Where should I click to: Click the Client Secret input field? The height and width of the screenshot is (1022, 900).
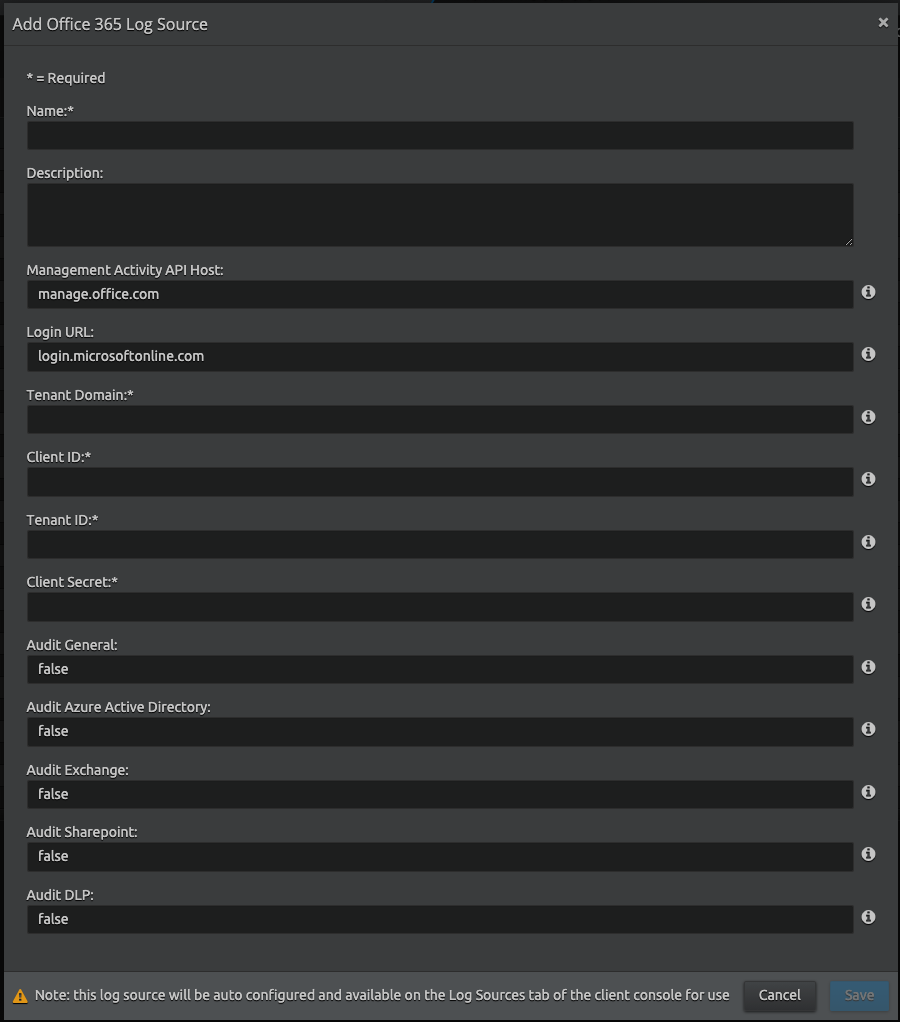click(x=440, y=606)
